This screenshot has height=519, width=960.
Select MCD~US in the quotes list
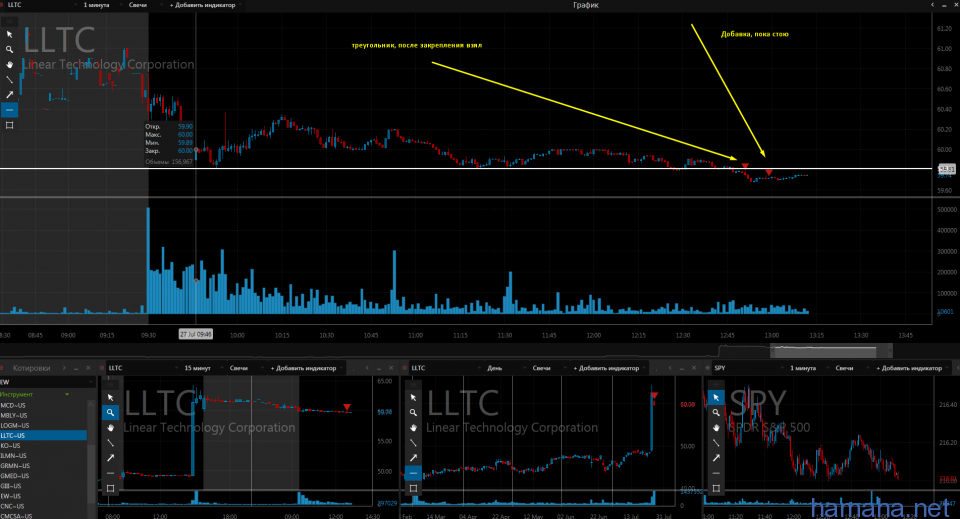pos(43,405)
